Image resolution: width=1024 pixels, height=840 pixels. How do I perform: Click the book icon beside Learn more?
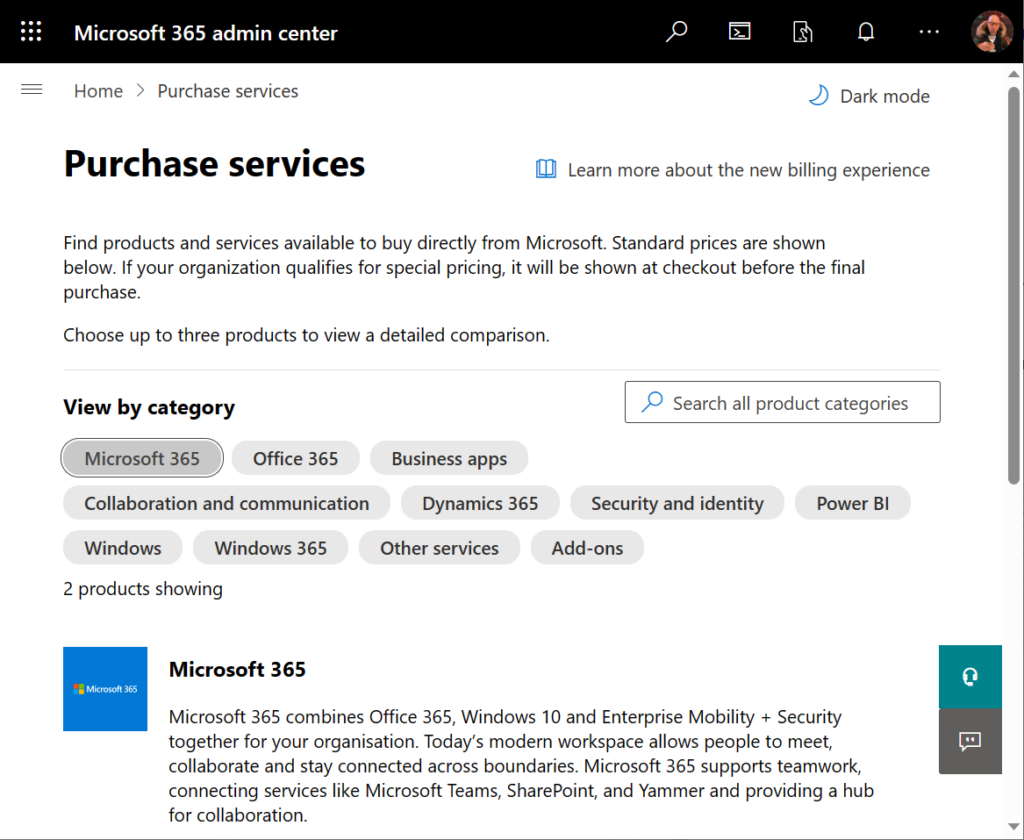point(546,169)
